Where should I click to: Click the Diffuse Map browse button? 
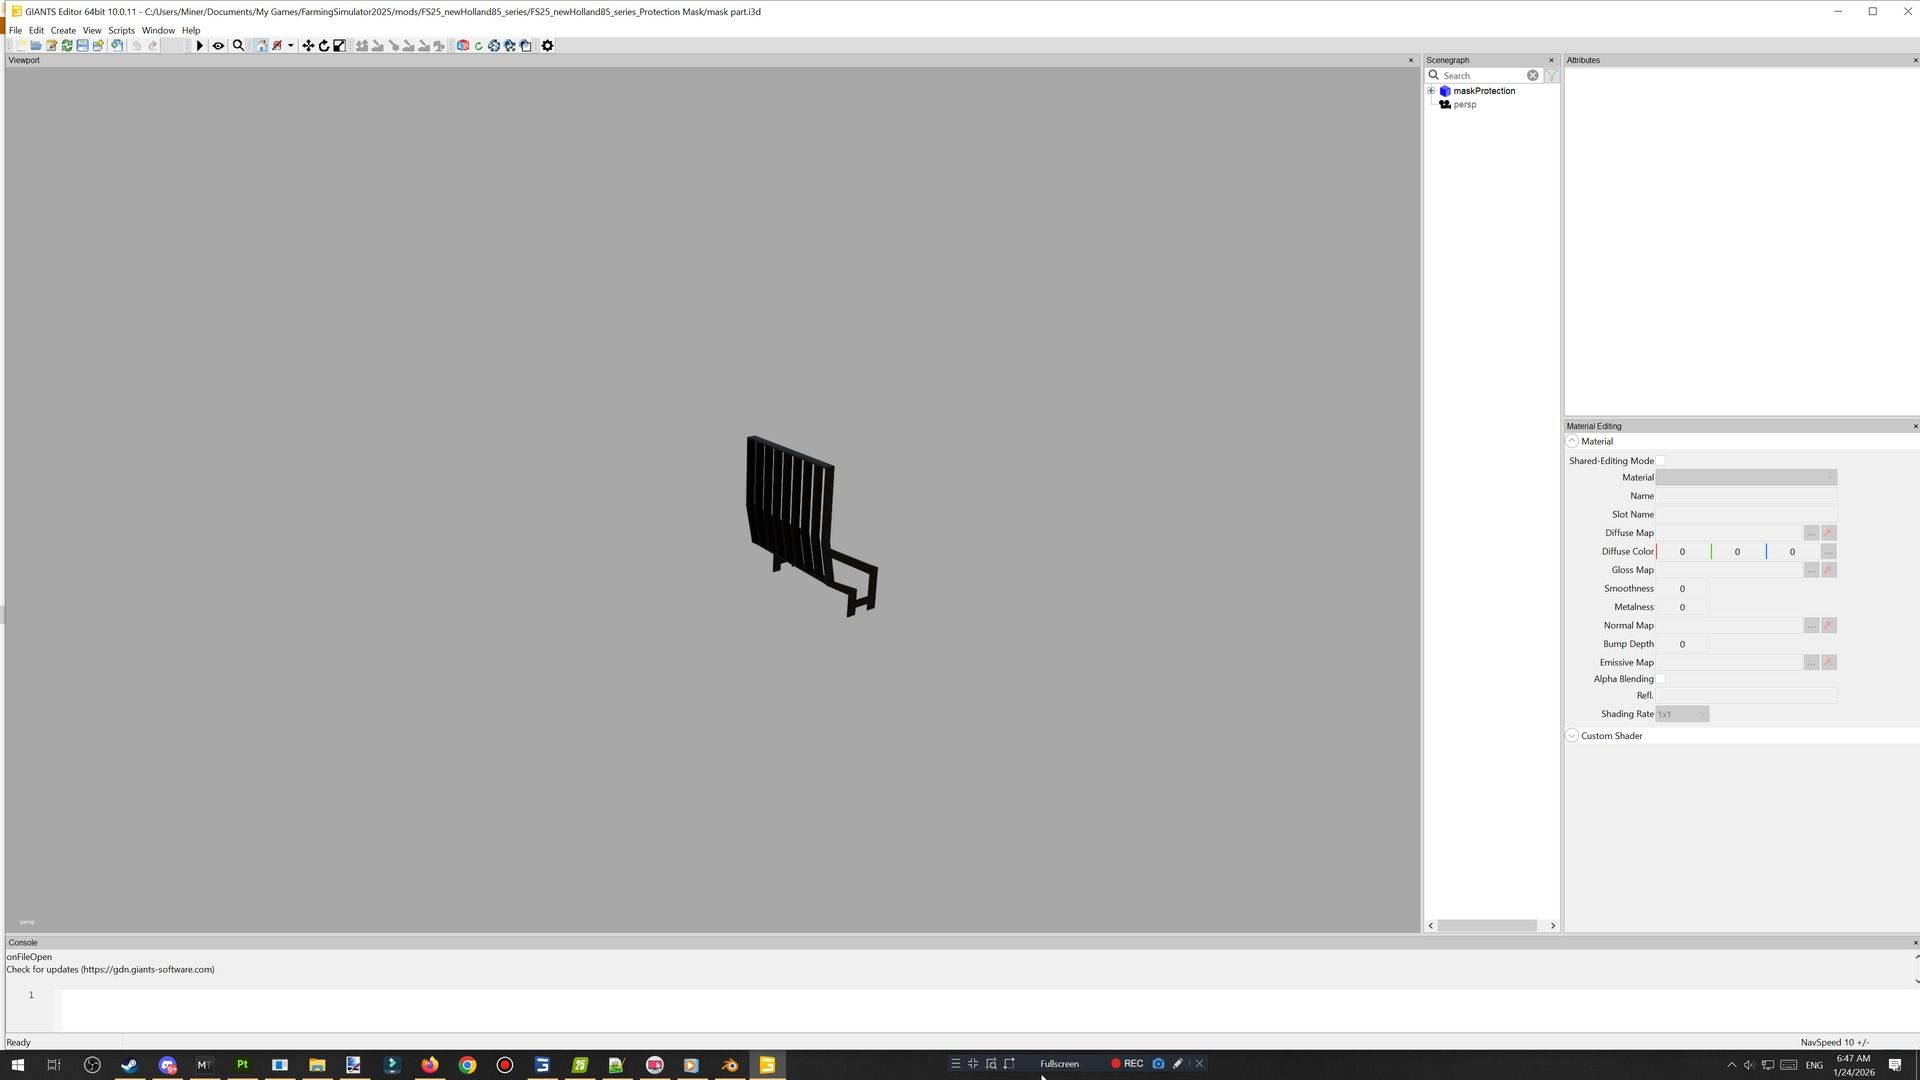point(1811,533)
